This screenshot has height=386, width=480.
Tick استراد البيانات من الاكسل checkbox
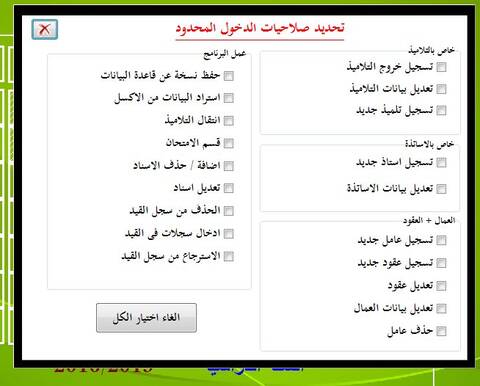[x=229, y=98]
